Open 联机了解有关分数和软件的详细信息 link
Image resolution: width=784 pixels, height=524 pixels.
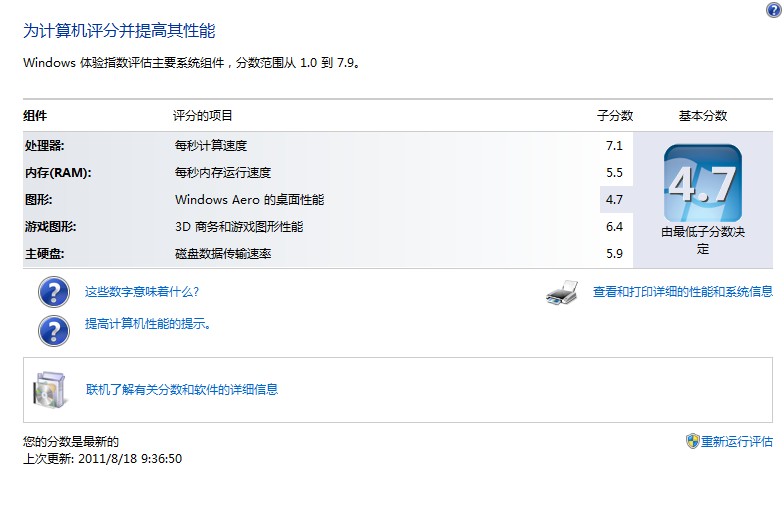click(181, 389)
